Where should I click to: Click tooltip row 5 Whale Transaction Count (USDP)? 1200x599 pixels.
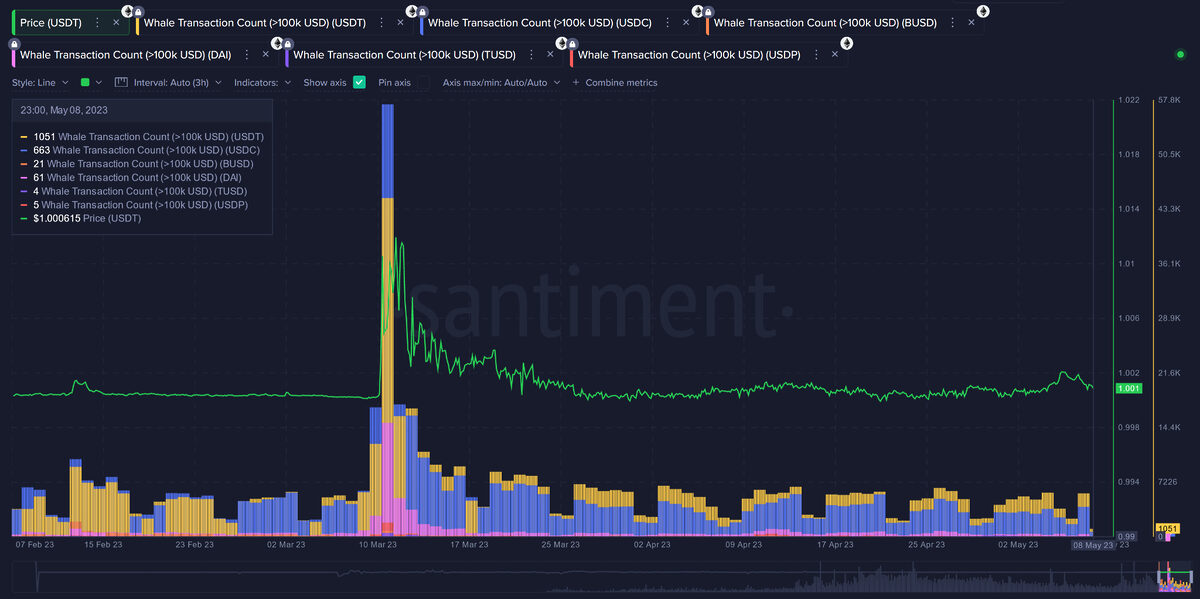pos(134,204)
